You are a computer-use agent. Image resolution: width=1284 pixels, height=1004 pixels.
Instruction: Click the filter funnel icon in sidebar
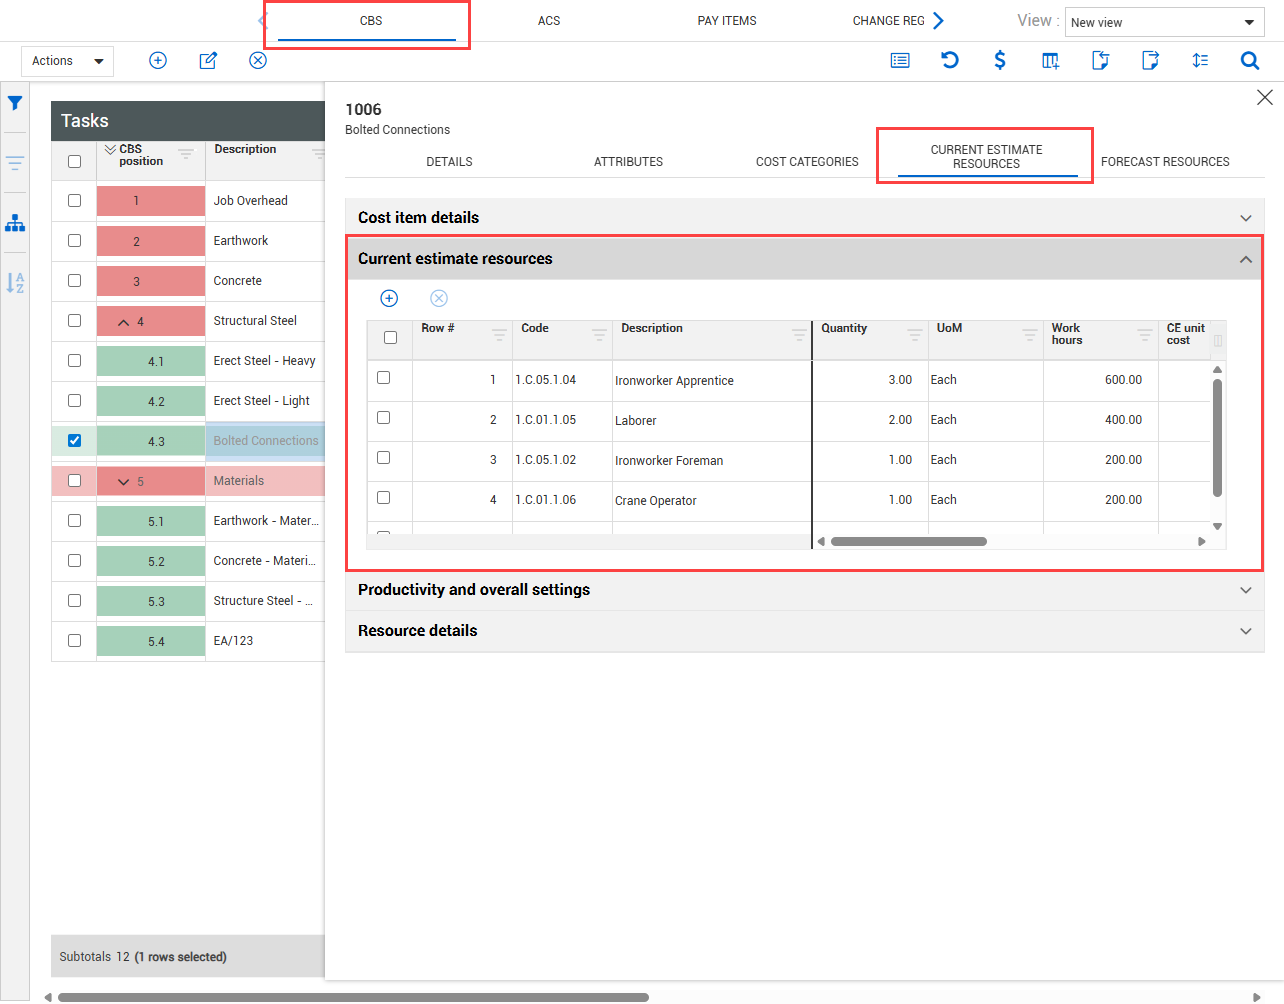15,103
